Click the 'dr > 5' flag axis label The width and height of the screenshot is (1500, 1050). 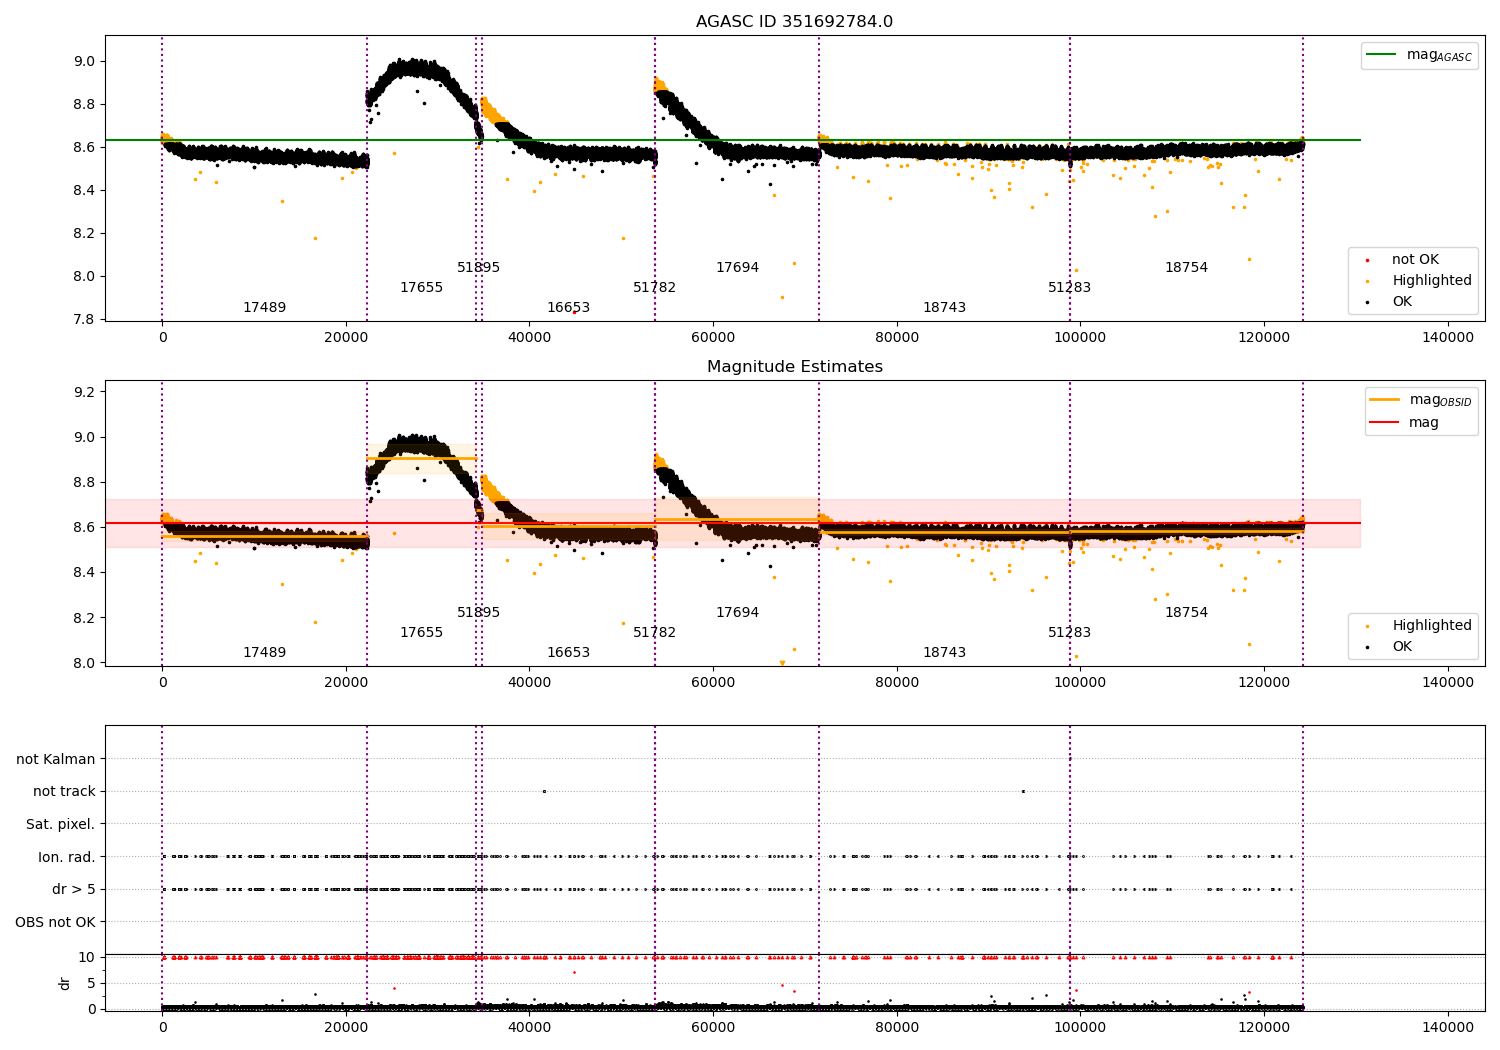coord(74,889)
